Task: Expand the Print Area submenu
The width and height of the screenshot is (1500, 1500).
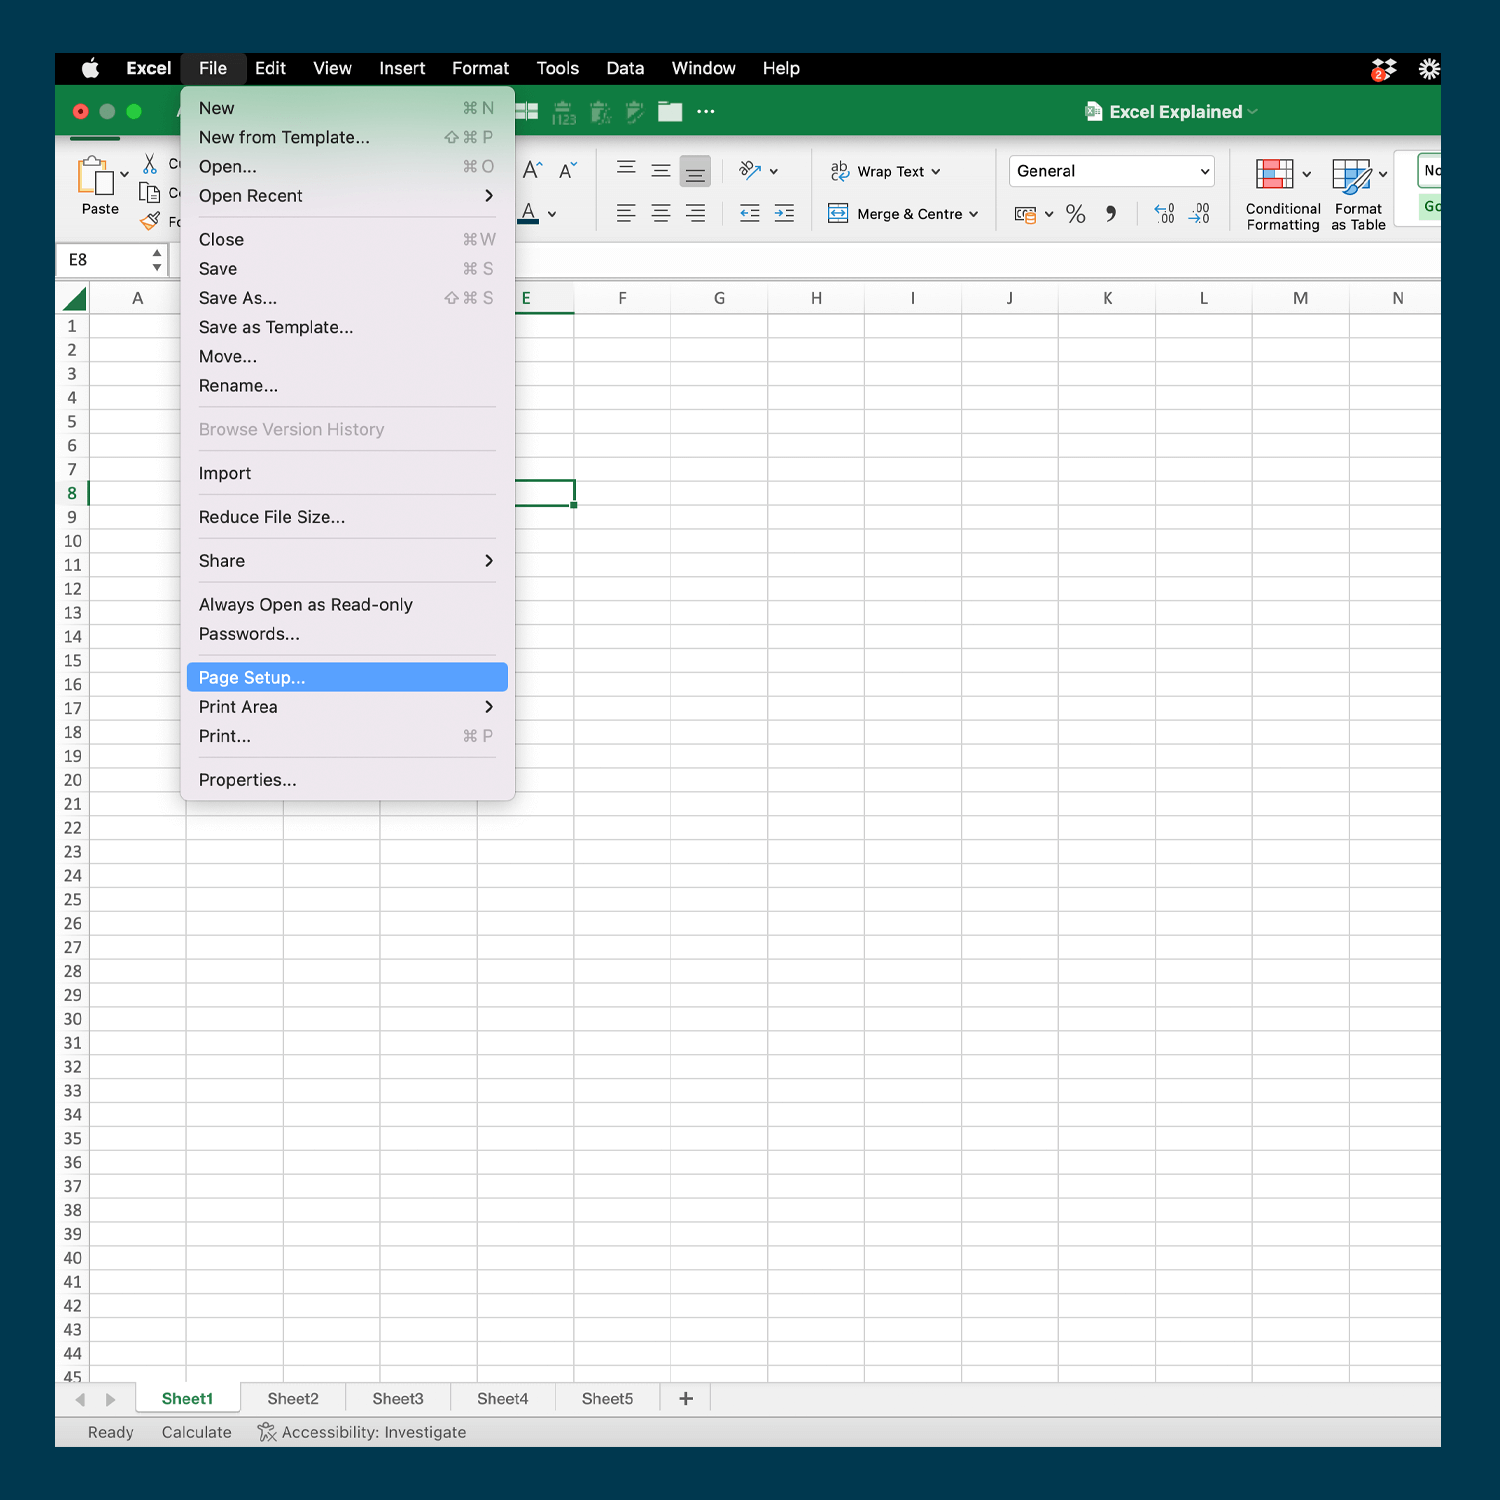Action: (347, 706)
